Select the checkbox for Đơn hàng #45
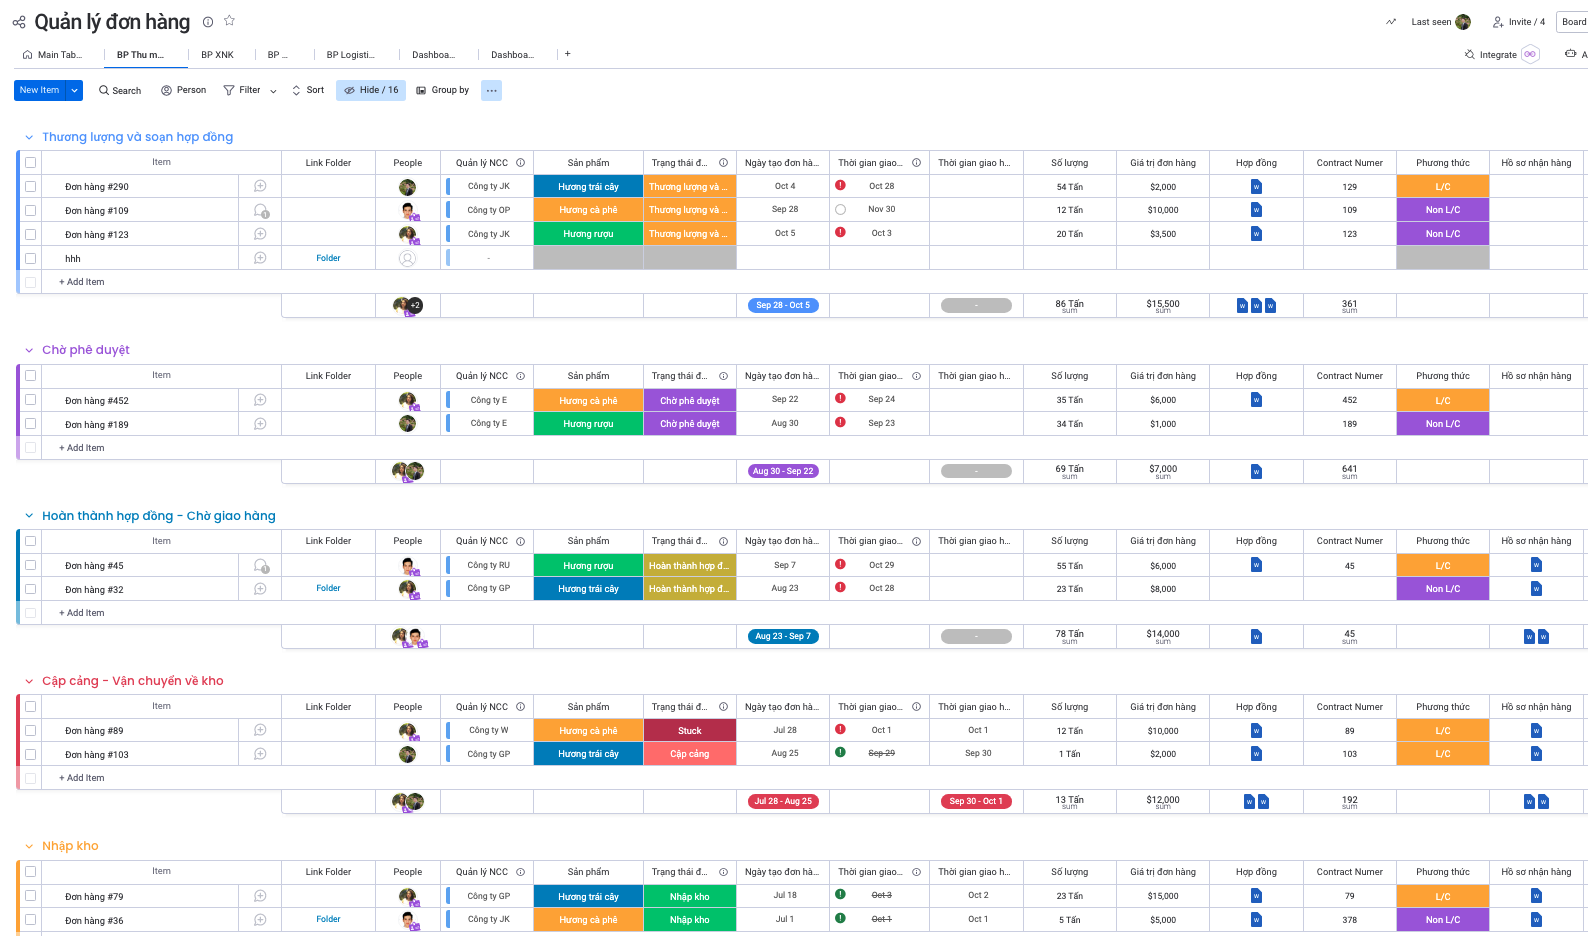Viewport: 1588px width, 936px height. tap(31, 566)
